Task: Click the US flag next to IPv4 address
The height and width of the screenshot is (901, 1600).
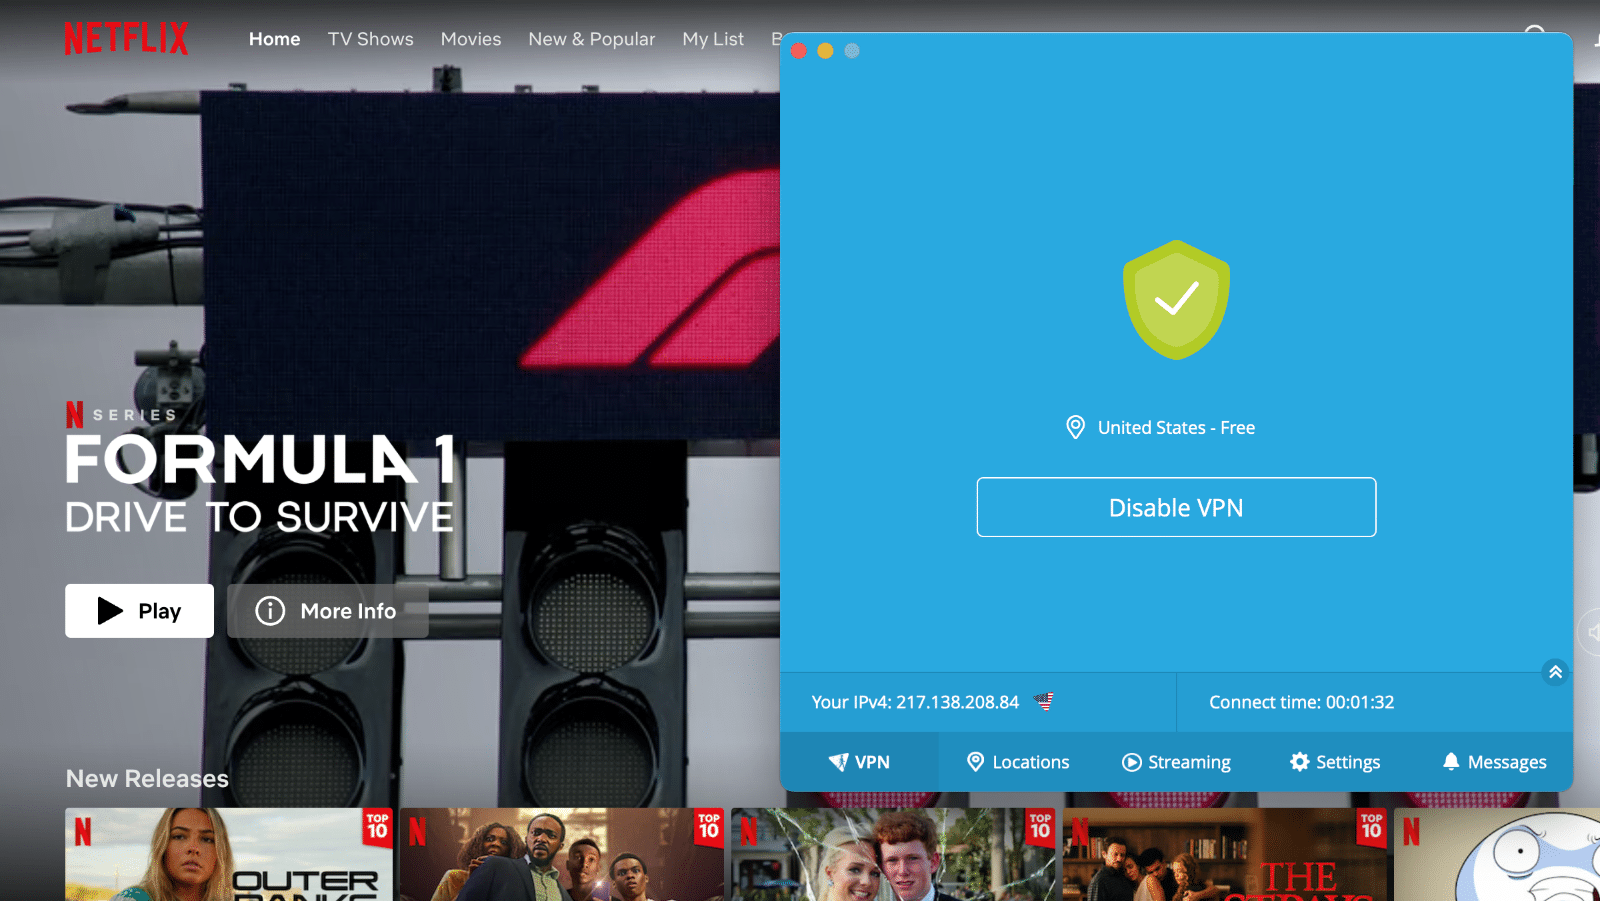Action: 1044,701
